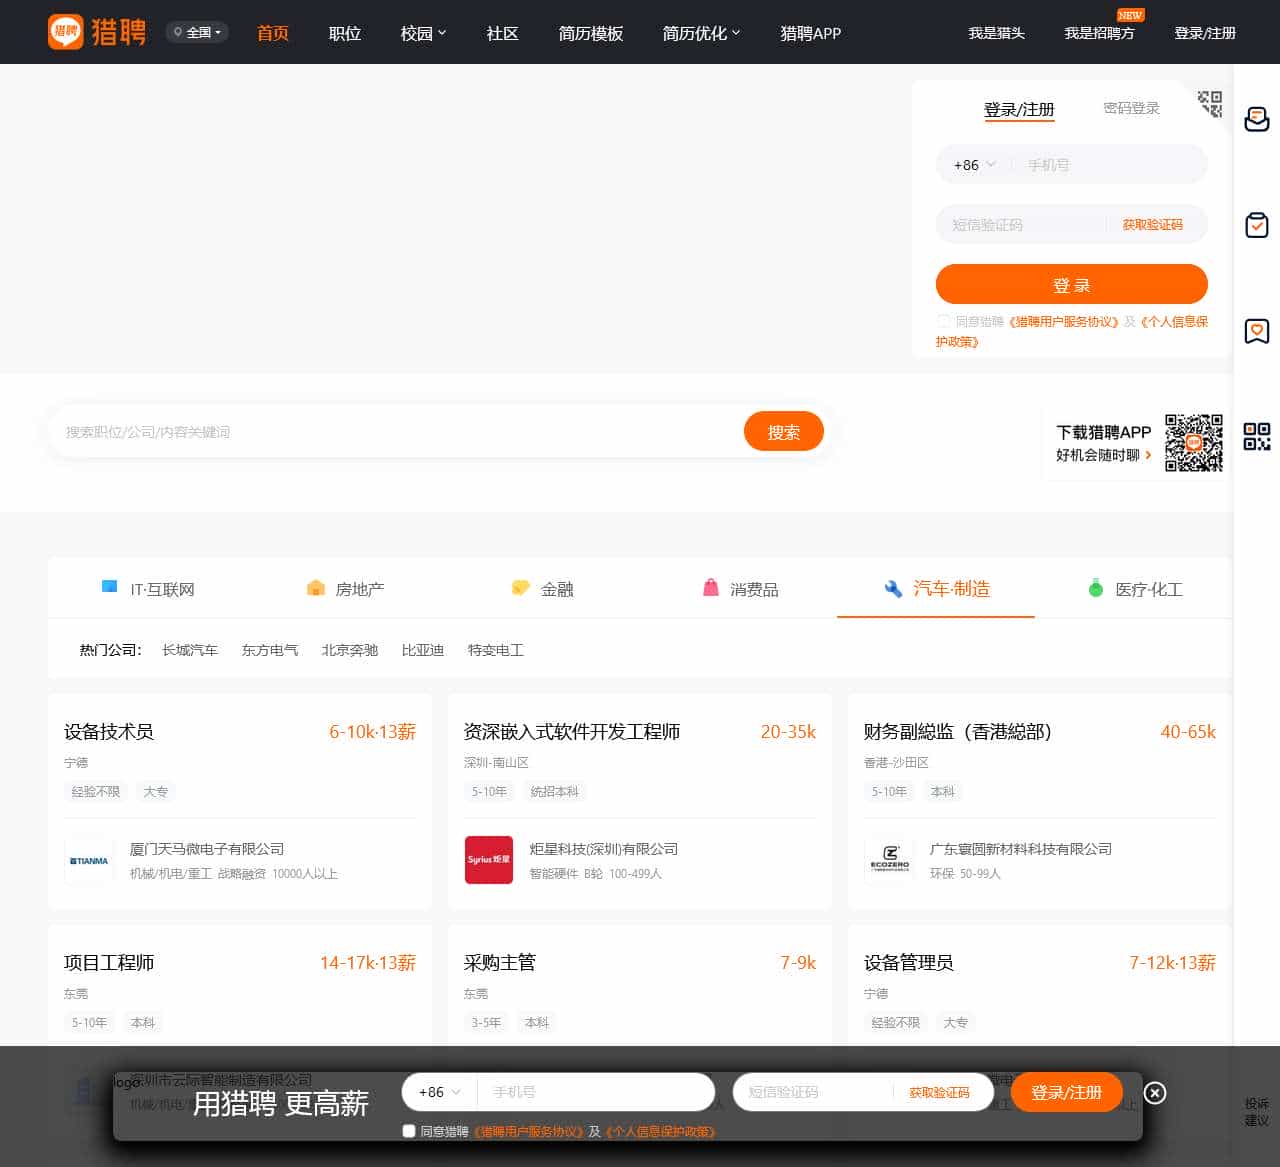Close the bottom login banner

pos(1154,1093)
